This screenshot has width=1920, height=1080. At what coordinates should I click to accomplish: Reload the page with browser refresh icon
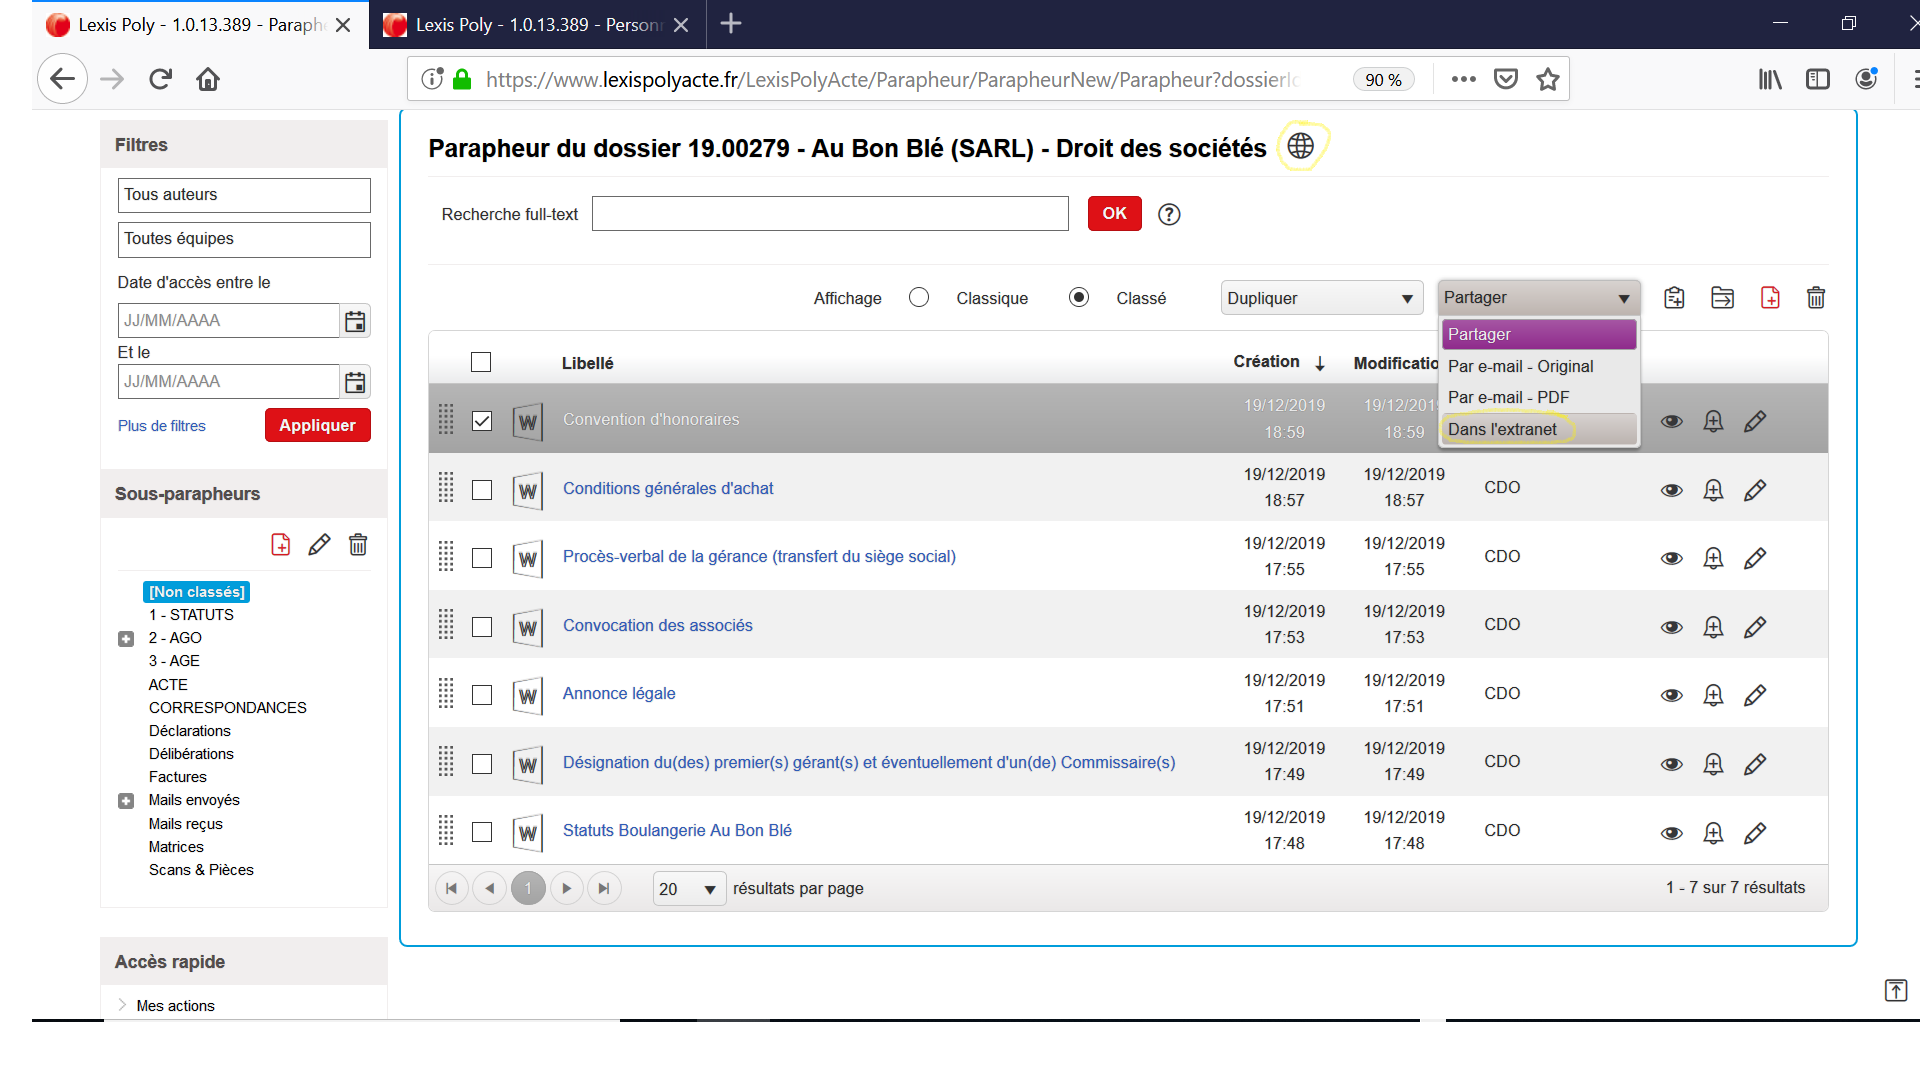(160, 79)
